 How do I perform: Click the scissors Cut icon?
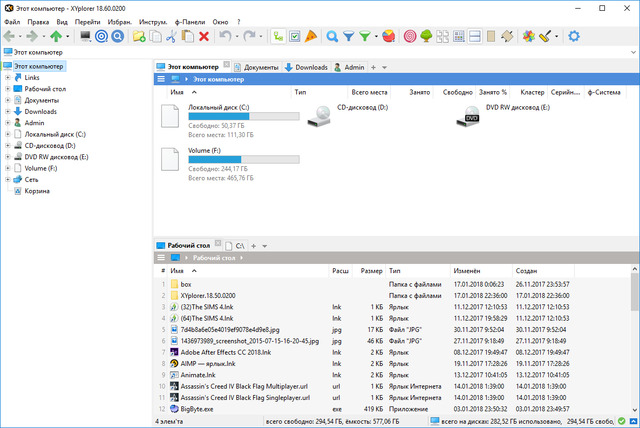171,36
